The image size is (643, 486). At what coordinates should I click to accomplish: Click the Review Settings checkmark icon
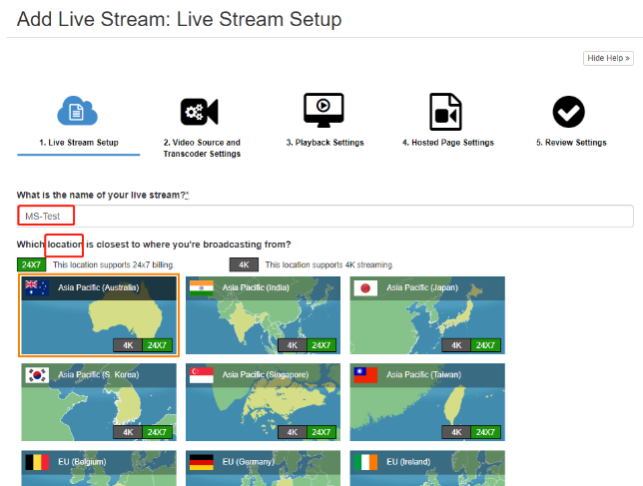click(569, 111)
